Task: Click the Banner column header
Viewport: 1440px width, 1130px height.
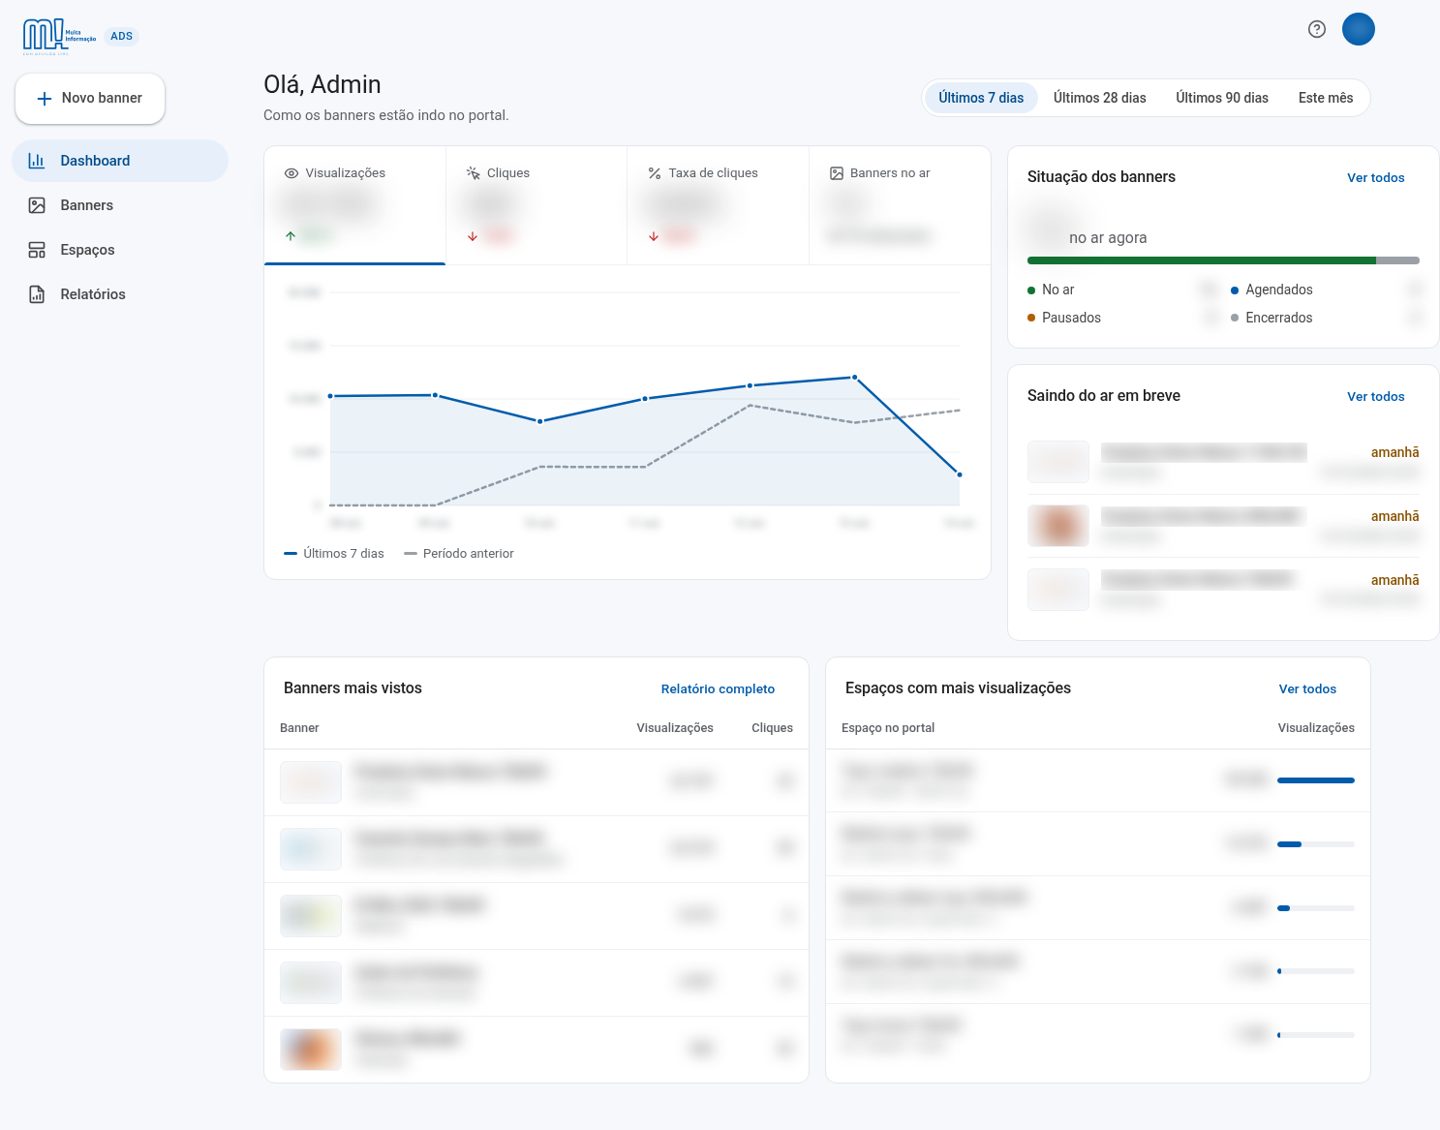Action: pos(299,728)
